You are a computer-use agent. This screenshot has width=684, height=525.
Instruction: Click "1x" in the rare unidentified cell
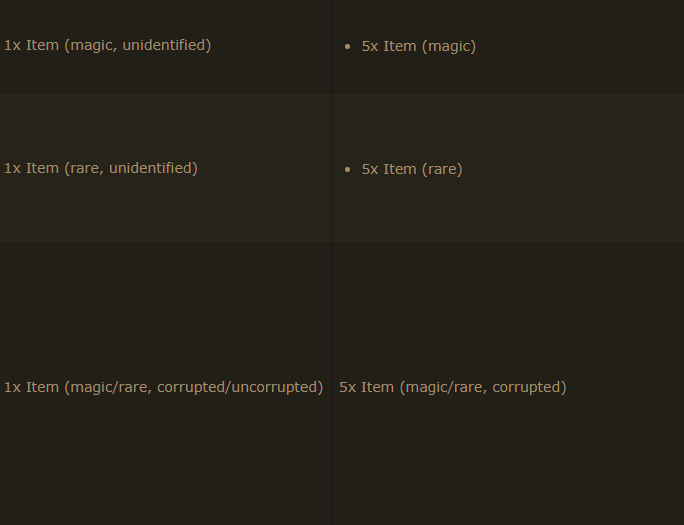(x=12, y=168)
